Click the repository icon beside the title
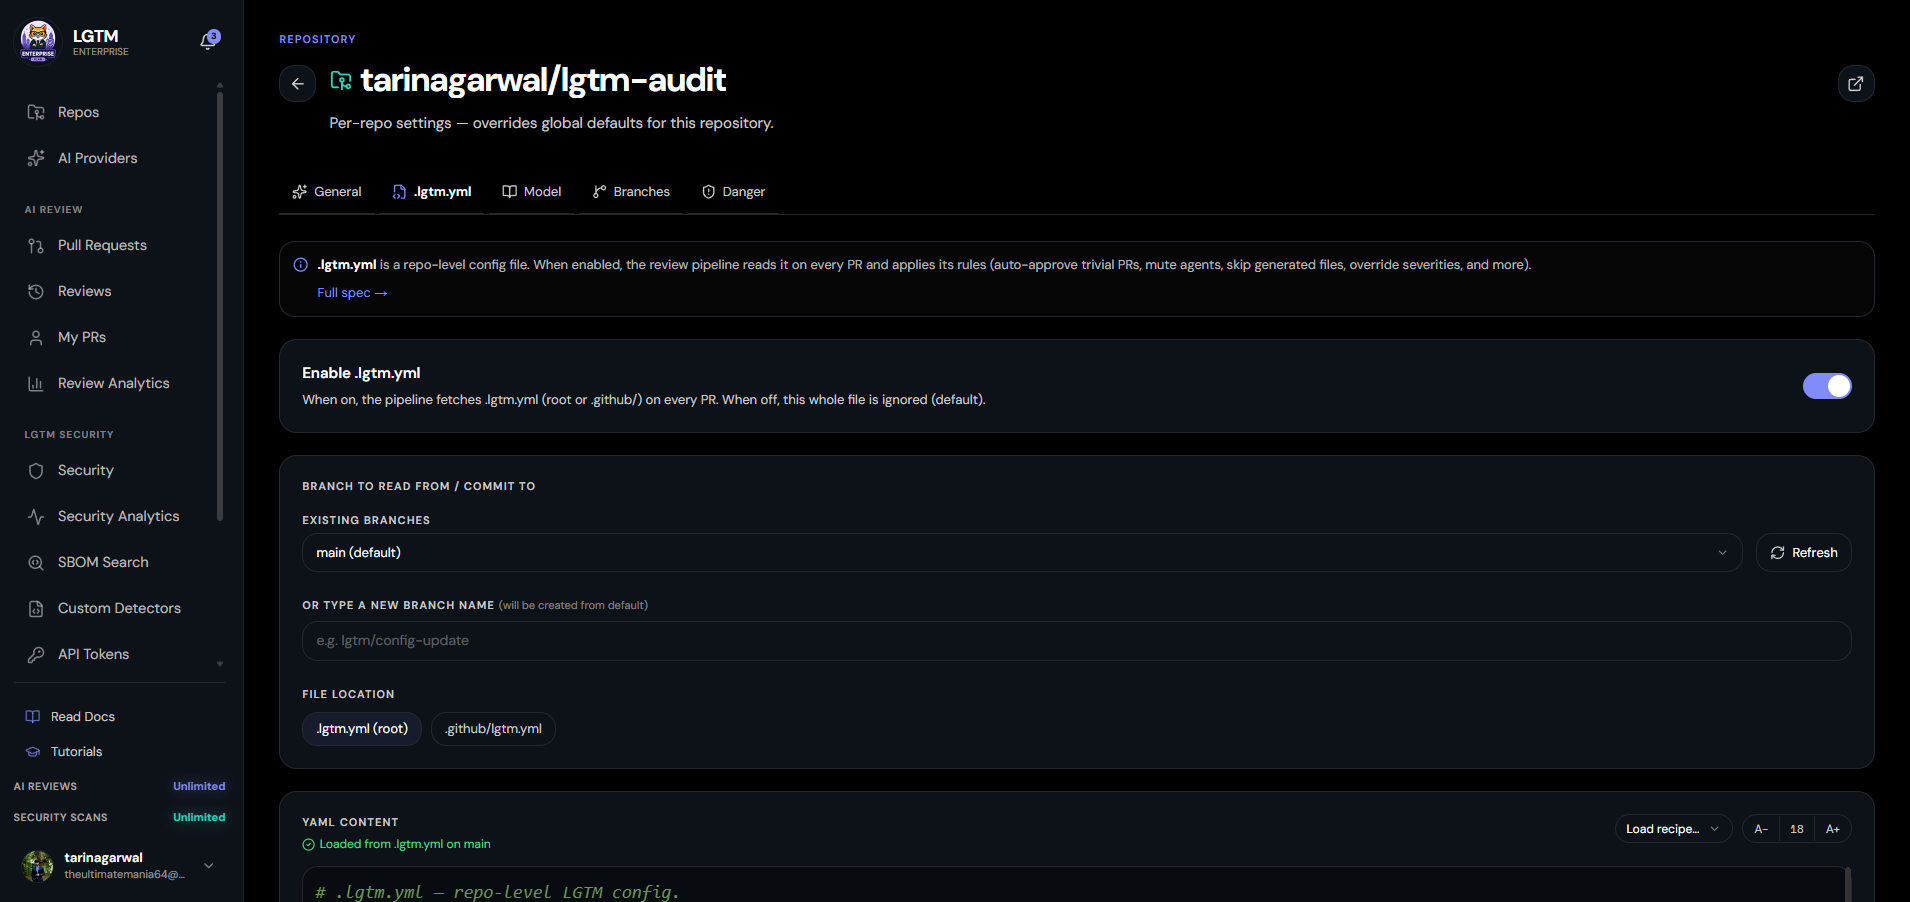The image size is (1910, 902). coord(341,81)
